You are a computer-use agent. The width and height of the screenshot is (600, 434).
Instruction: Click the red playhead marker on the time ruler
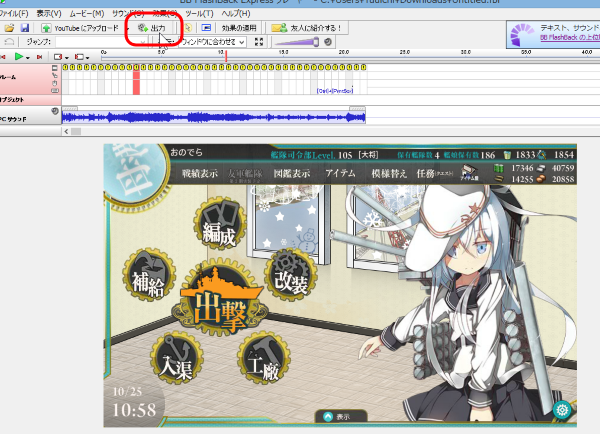point(226,56)
